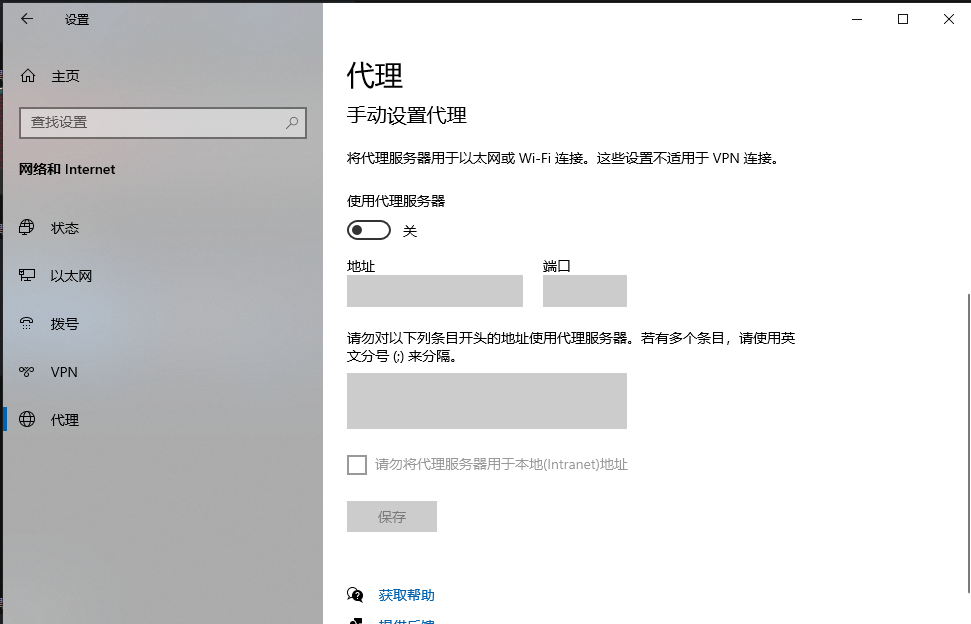
Task: Click the search magnifier icon
Action: pyautogui.click(x=292, y=122)
